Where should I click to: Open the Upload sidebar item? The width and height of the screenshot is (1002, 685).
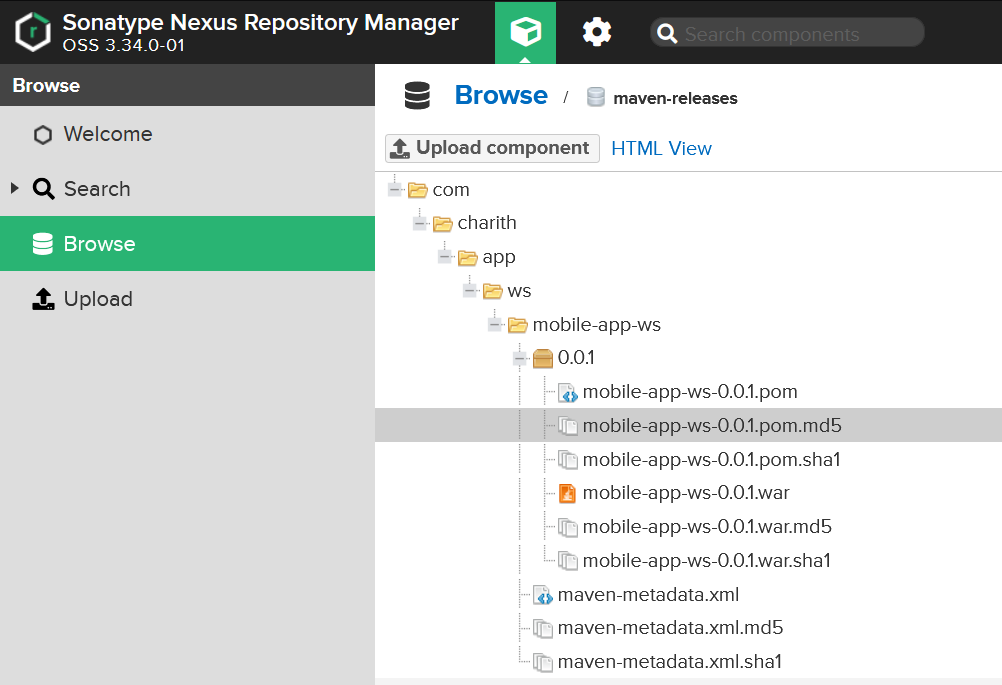tap(187, 298)
